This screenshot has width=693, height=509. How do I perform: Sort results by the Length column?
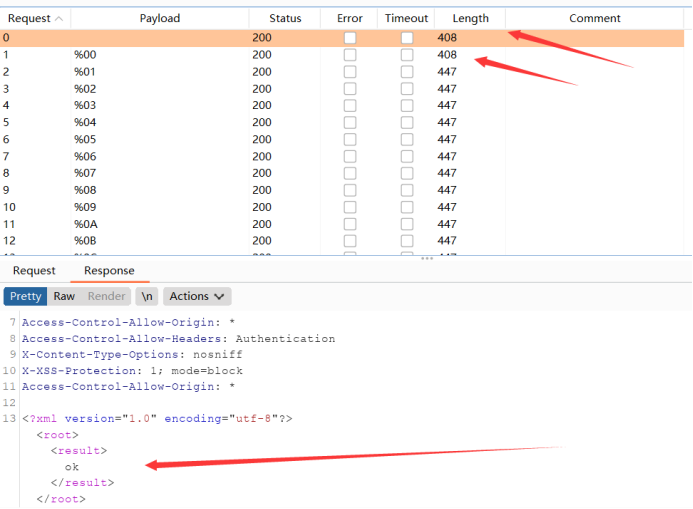470,18
